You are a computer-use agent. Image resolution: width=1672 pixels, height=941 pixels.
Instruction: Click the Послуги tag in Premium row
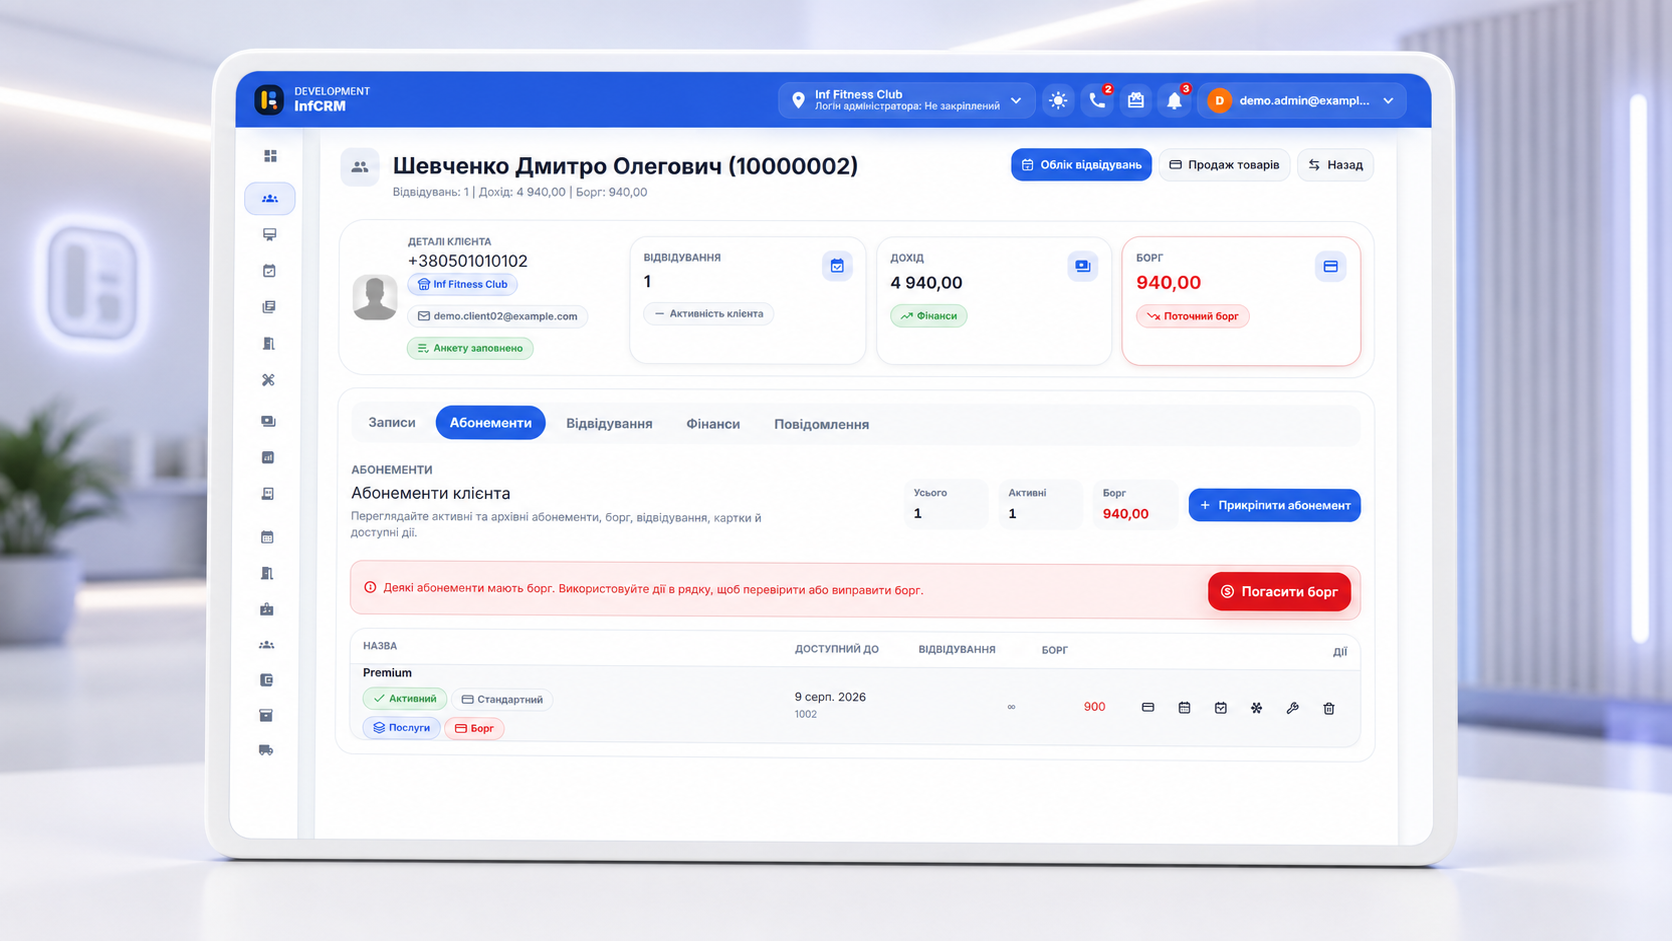(x=401, y=727)
